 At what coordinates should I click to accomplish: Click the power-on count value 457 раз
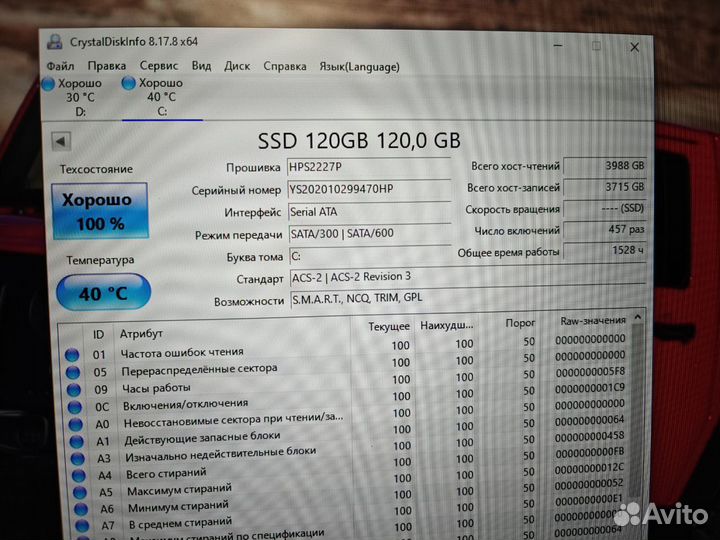(604, 229)
